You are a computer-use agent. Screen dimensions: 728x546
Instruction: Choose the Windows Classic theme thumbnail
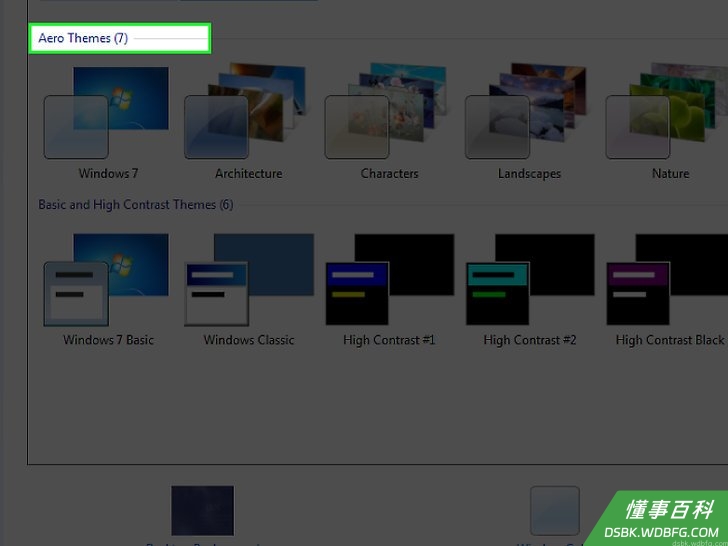[249, 280]
